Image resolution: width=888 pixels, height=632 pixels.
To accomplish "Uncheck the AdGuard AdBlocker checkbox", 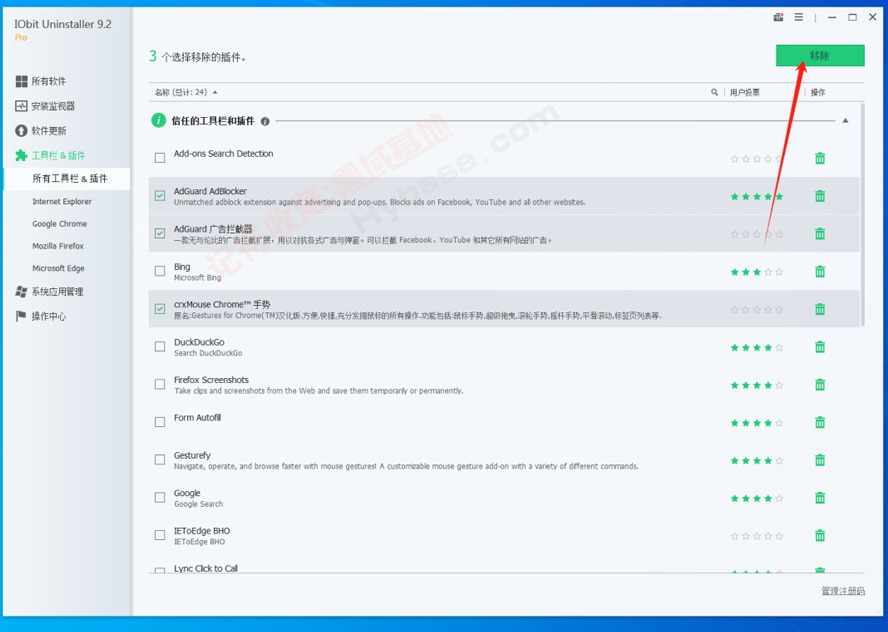I will [160, 195].
